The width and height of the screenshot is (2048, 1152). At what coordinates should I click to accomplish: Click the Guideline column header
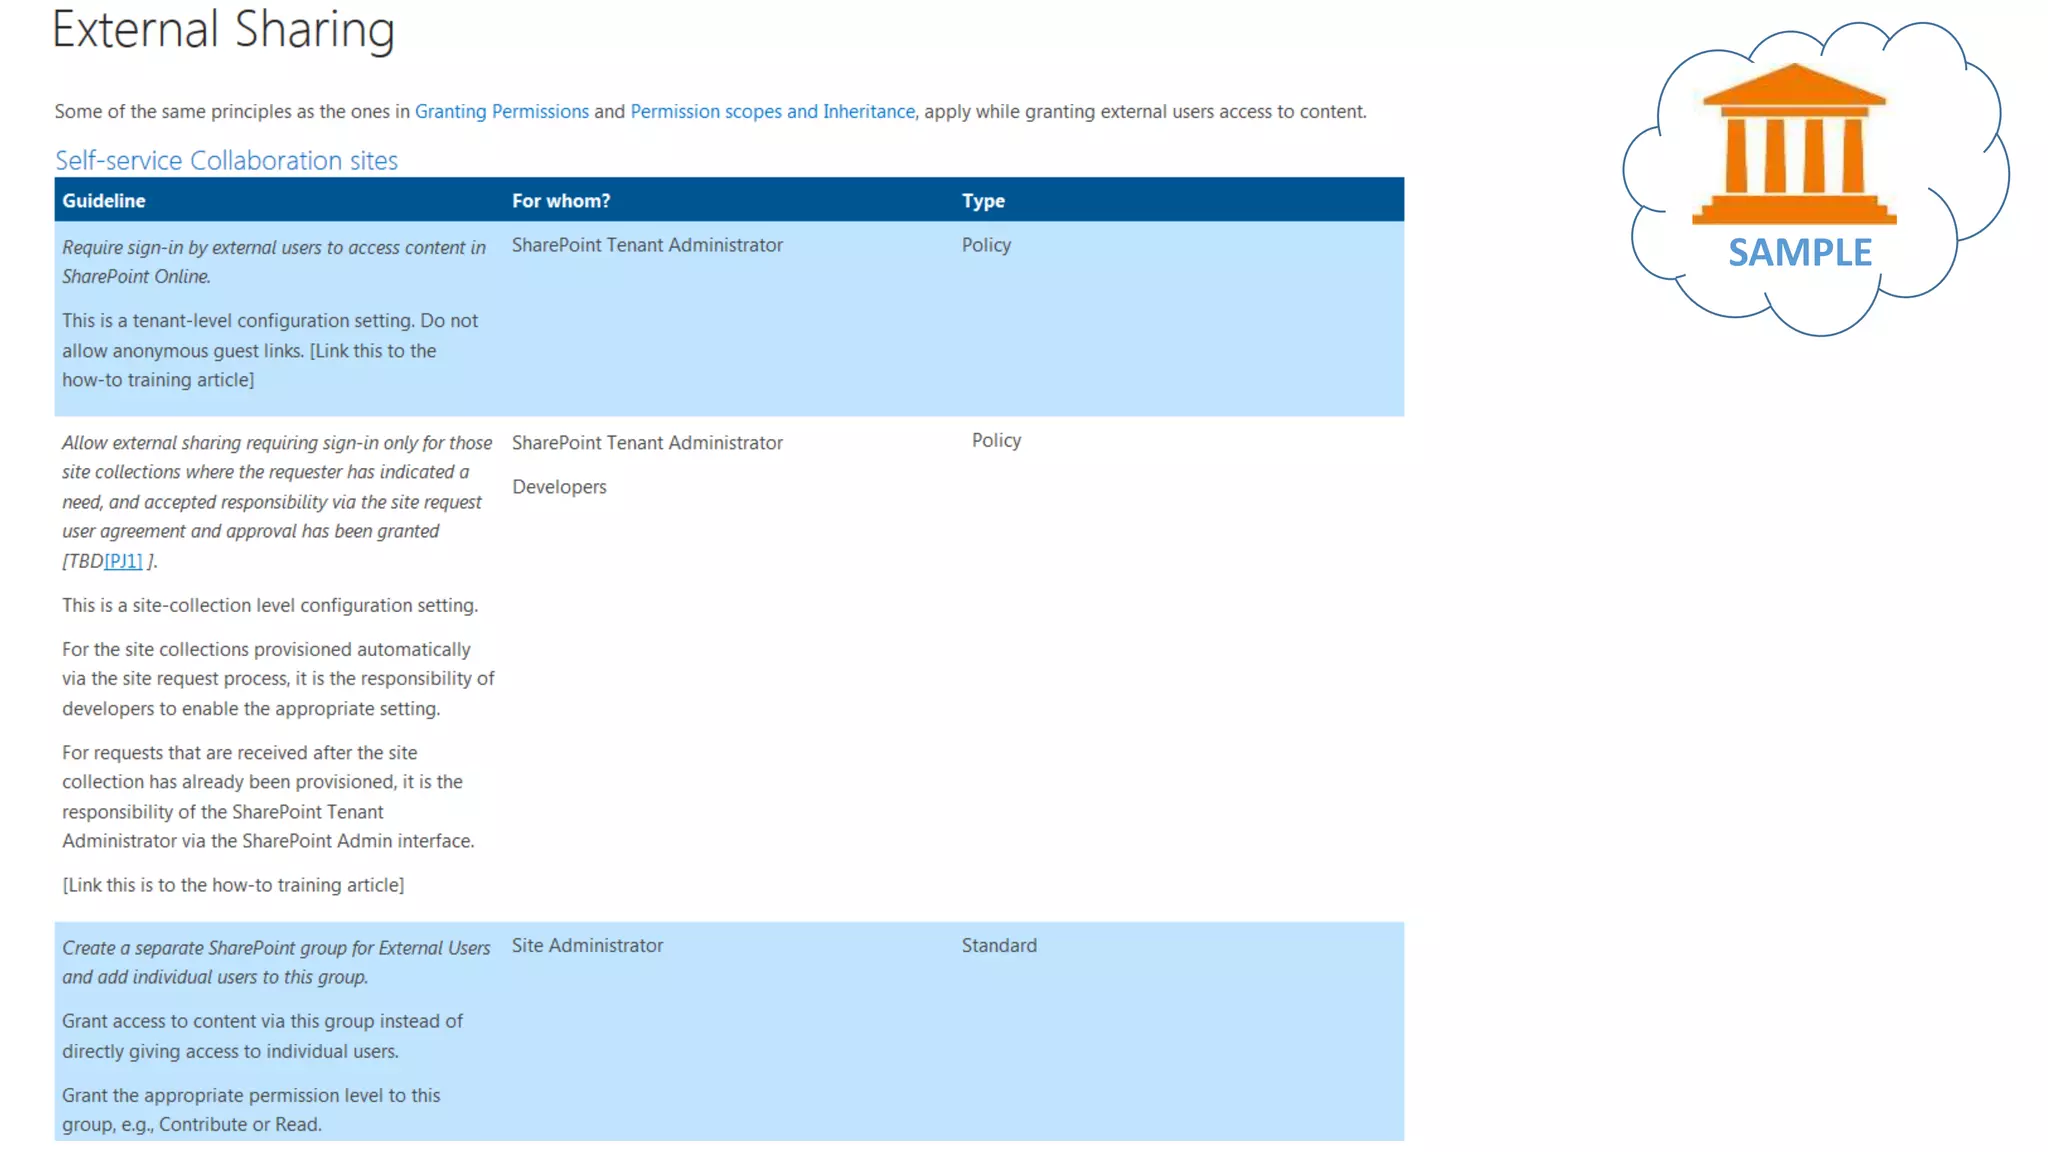(x=104, y=201)
